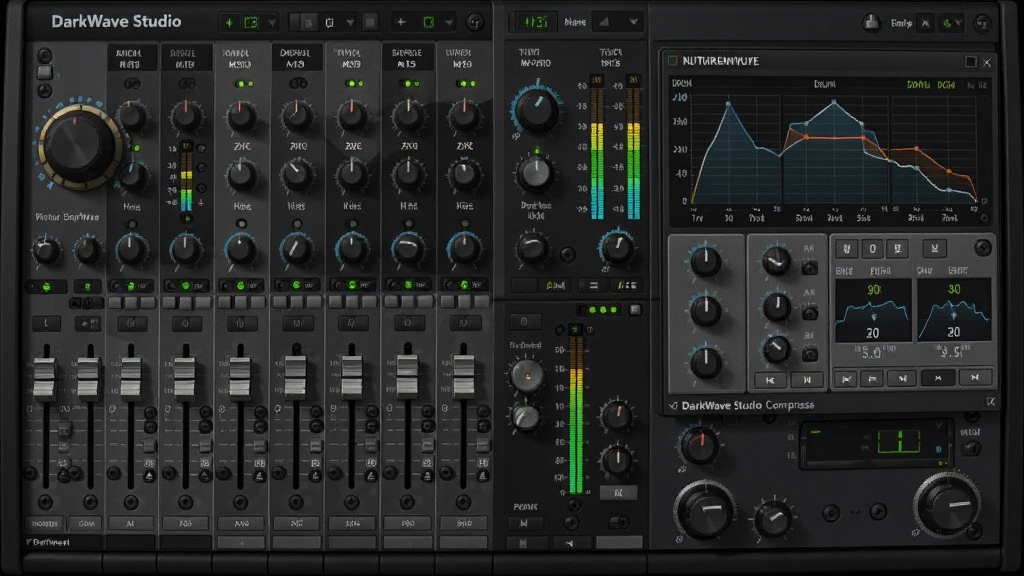This screenshot has width=1024, height=576.
Task: Click the green power button below the master knob
Action: tap(46, 287)
